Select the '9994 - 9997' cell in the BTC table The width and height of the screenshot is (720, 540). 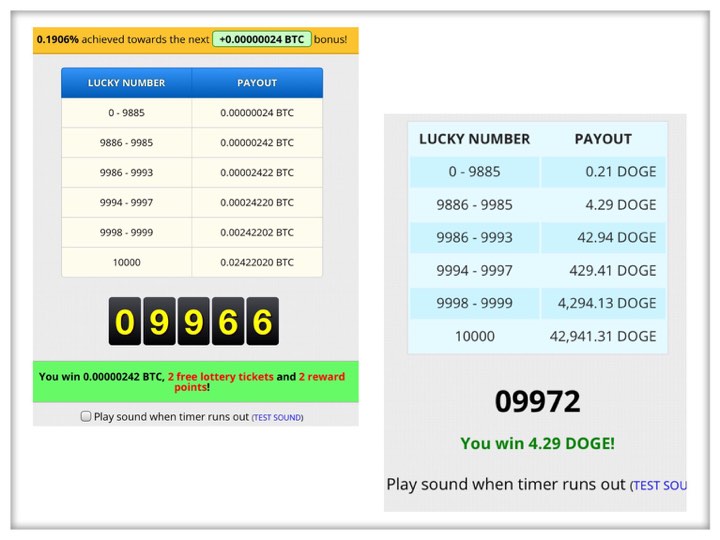[x=126, y=202]
